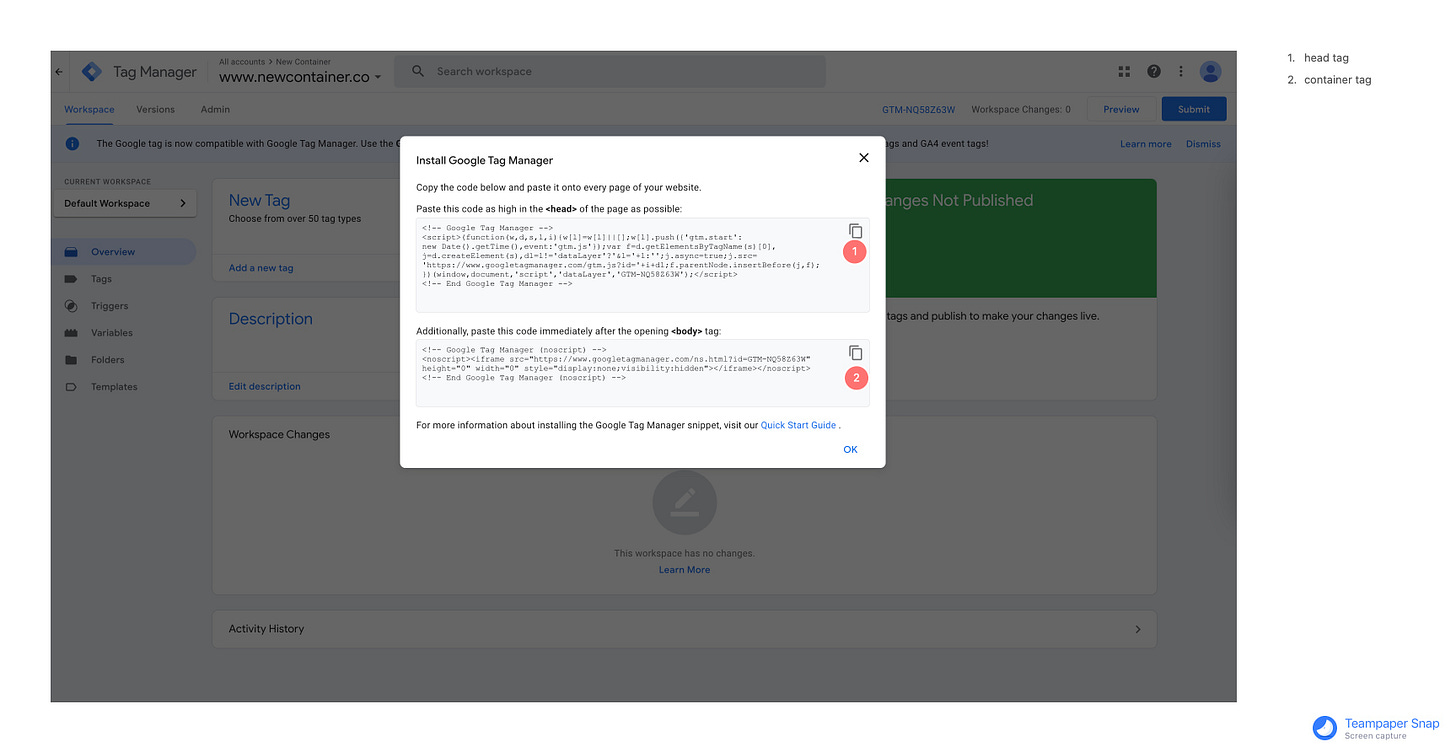Screen dimensions: 1456x753
Task: Dismiss the Google tag banner
Action: (1203, 144)
